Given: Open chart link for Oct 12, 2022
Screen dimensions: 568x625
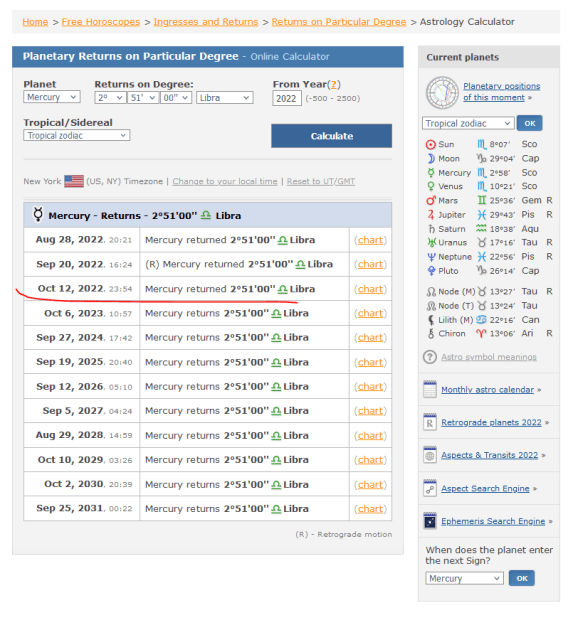Looking at the screenshot, I should pyautogui.click(x=370, y=289).
